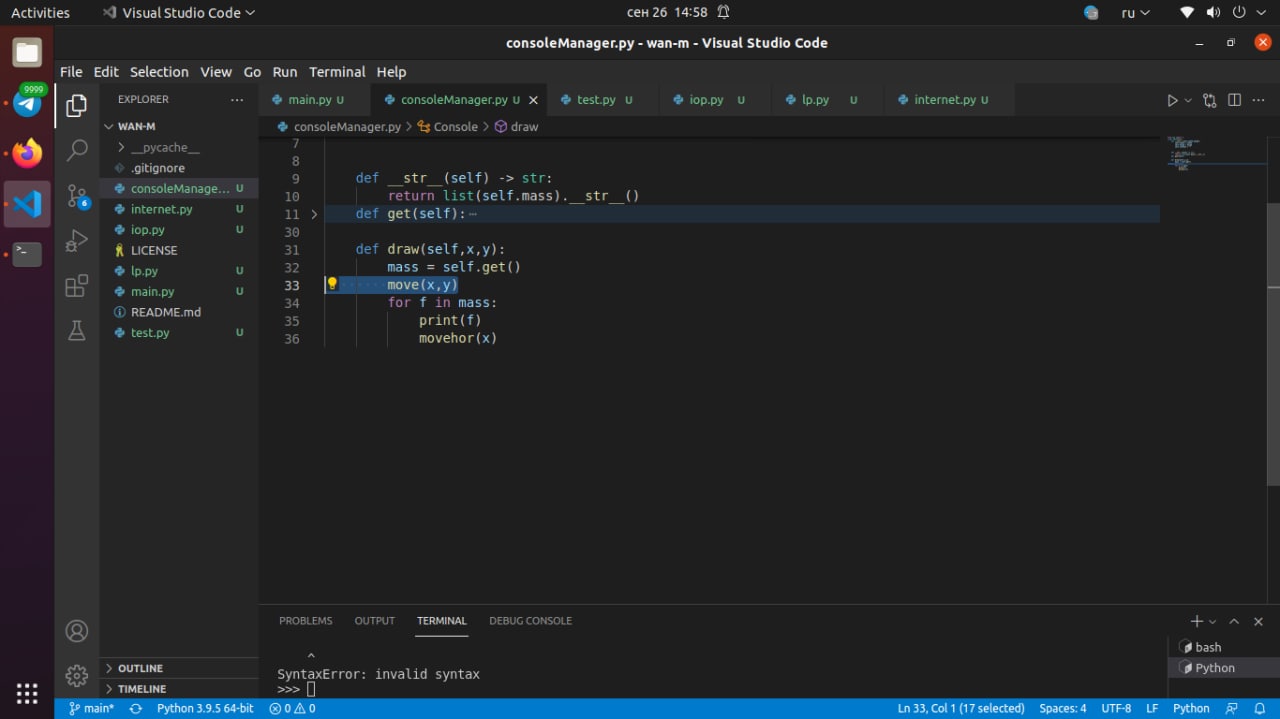Open the Run and Debug view
This screenshot has width=1280, height=719.
(x=77, y=241)
